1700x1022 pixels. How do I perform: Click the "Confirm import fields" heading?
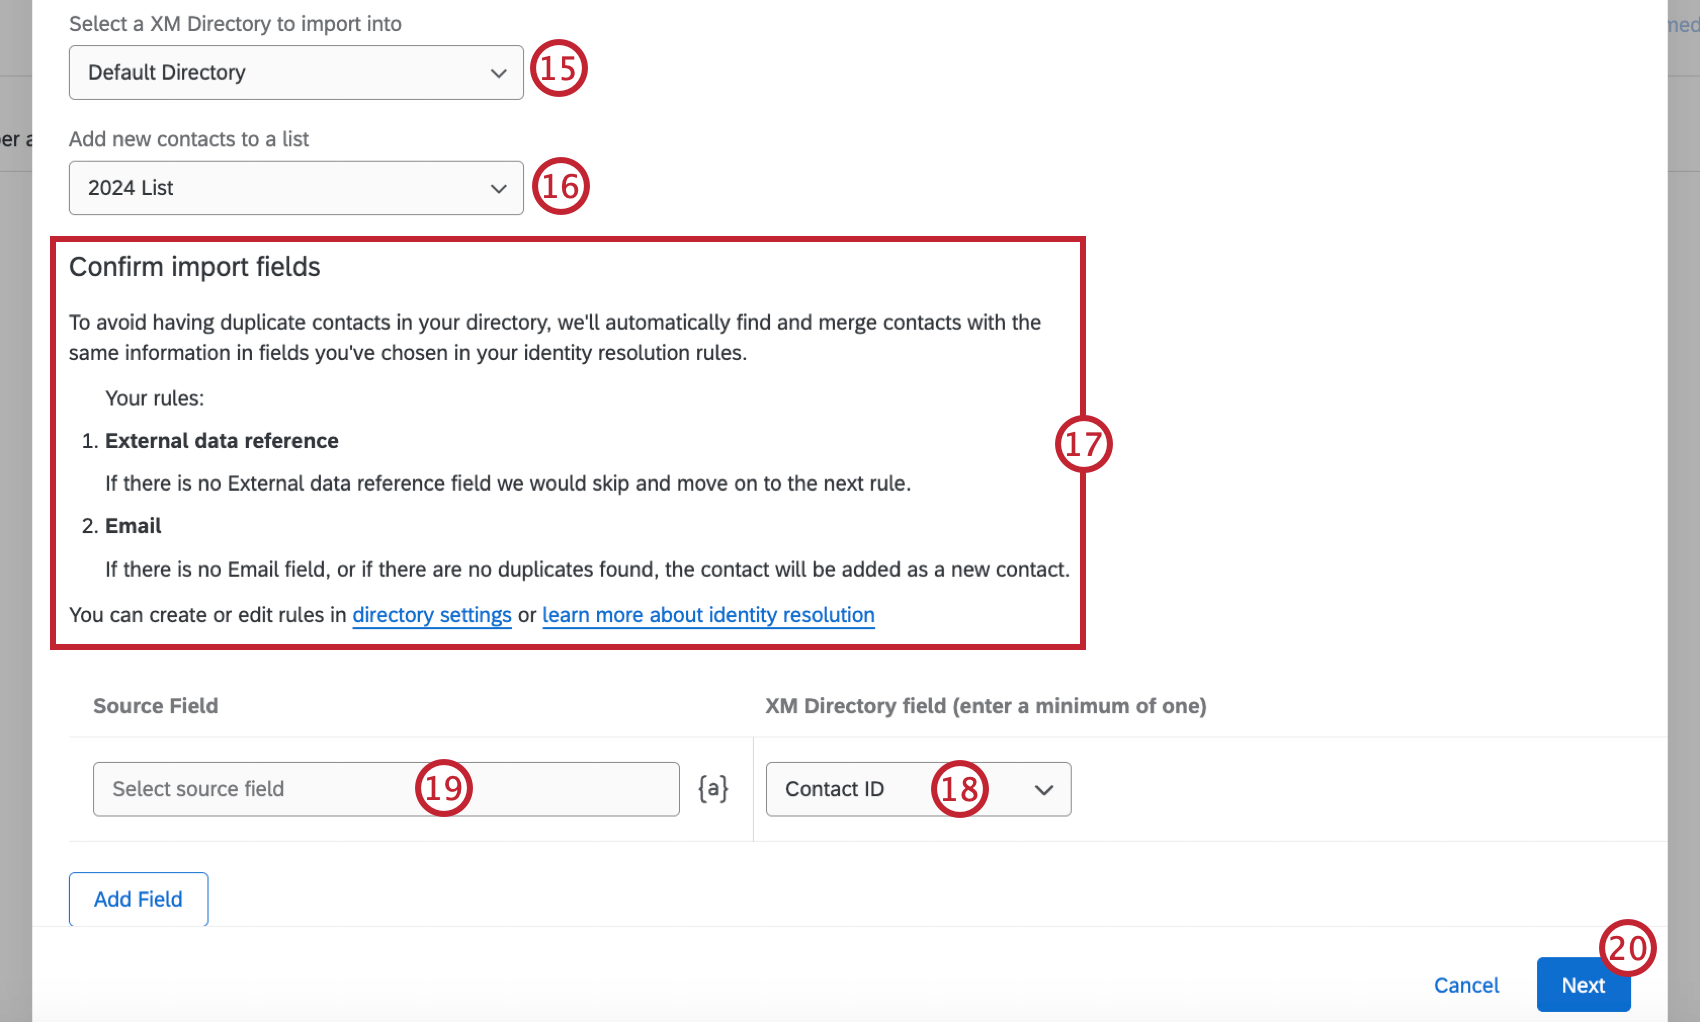point(194,266)
